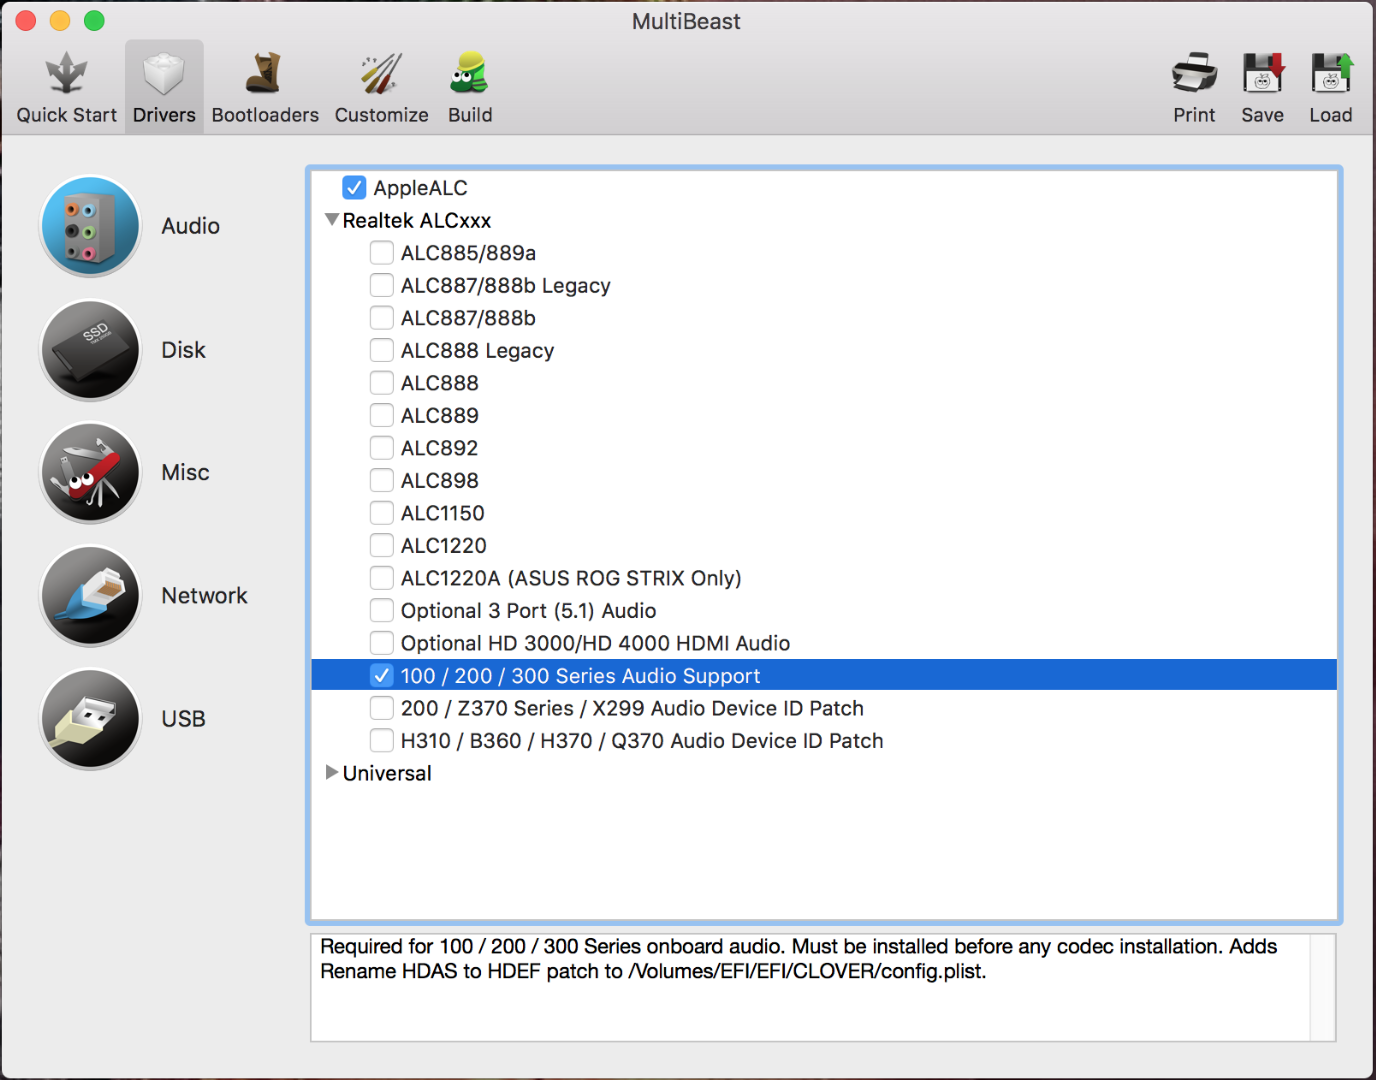Tick the ALC887/888b Legacy checkbox
The width and height of the screenshot is (1376, 1080).
tap(381, 286)
